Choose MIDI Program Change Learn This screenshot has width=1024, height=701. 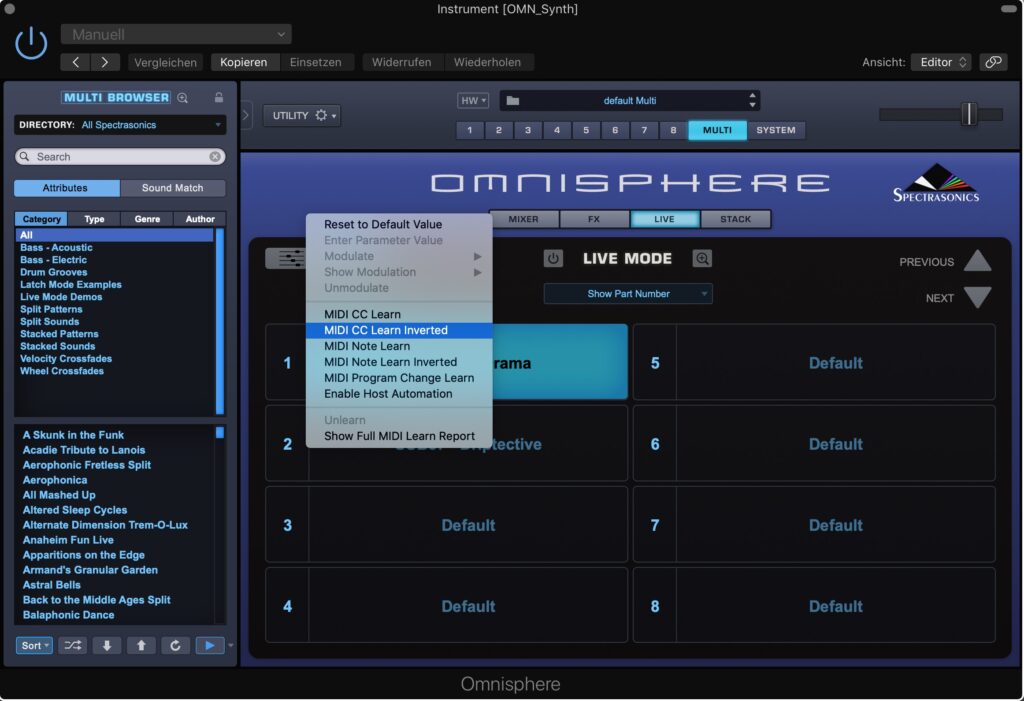pyautogui.click(x=399, y=378)
